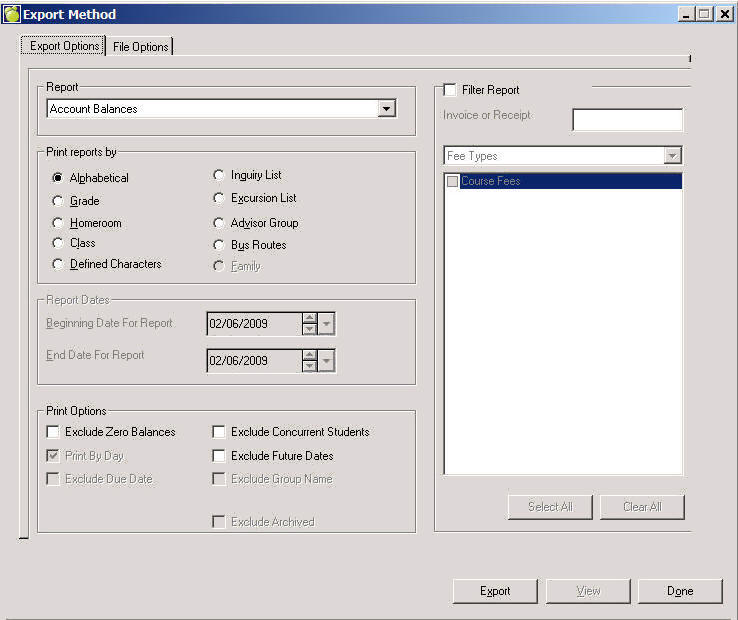Screen dimensions: 738x620
Task: Select the Grade radio button
Action: [58, 201]
